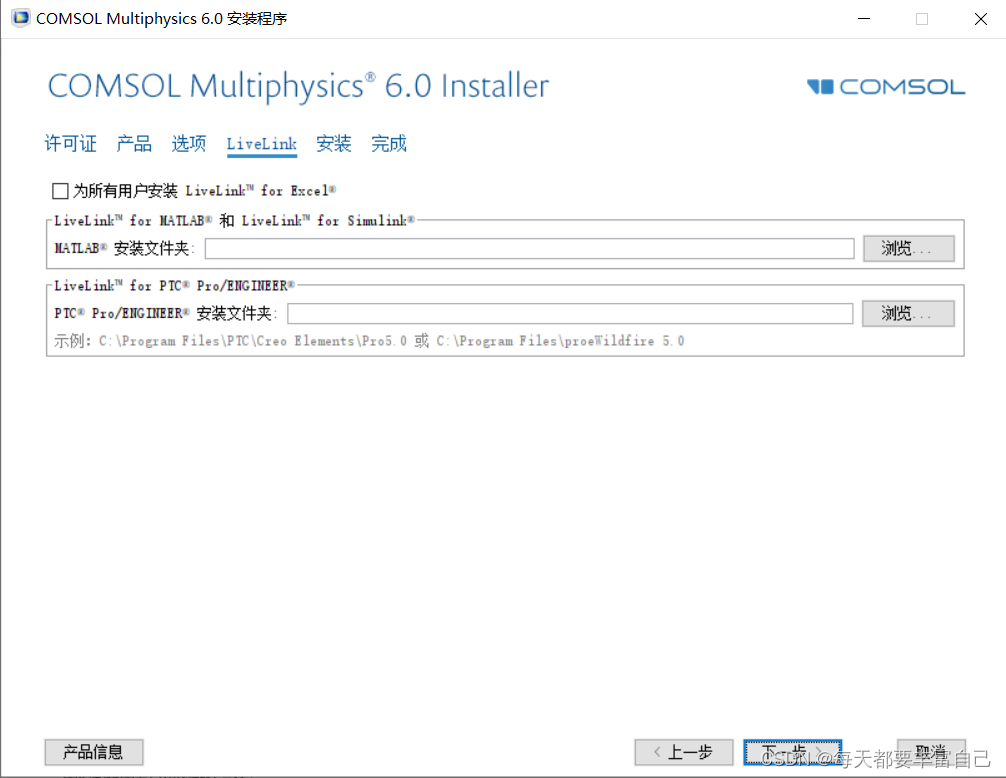Viewport: 1006px width, 778px height.
Task: Minimize the installer window
Action: tap(864, 19)
